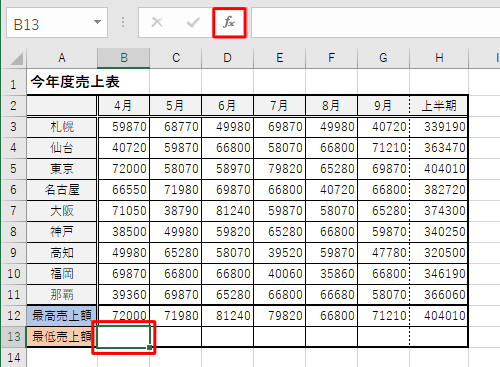The width and height of the screenshot is (500, 367).
Task: Select row 2 header
Action: [13, 106]
